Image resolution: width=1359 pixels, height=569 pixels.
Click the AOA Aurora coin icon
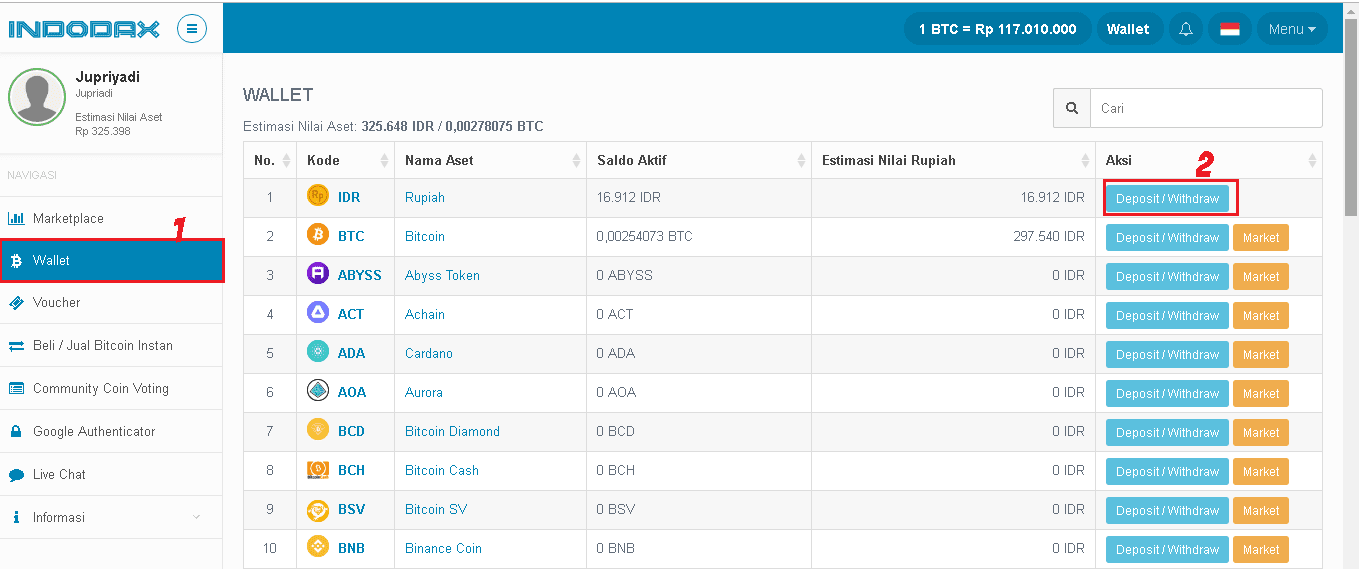point(318,391)
